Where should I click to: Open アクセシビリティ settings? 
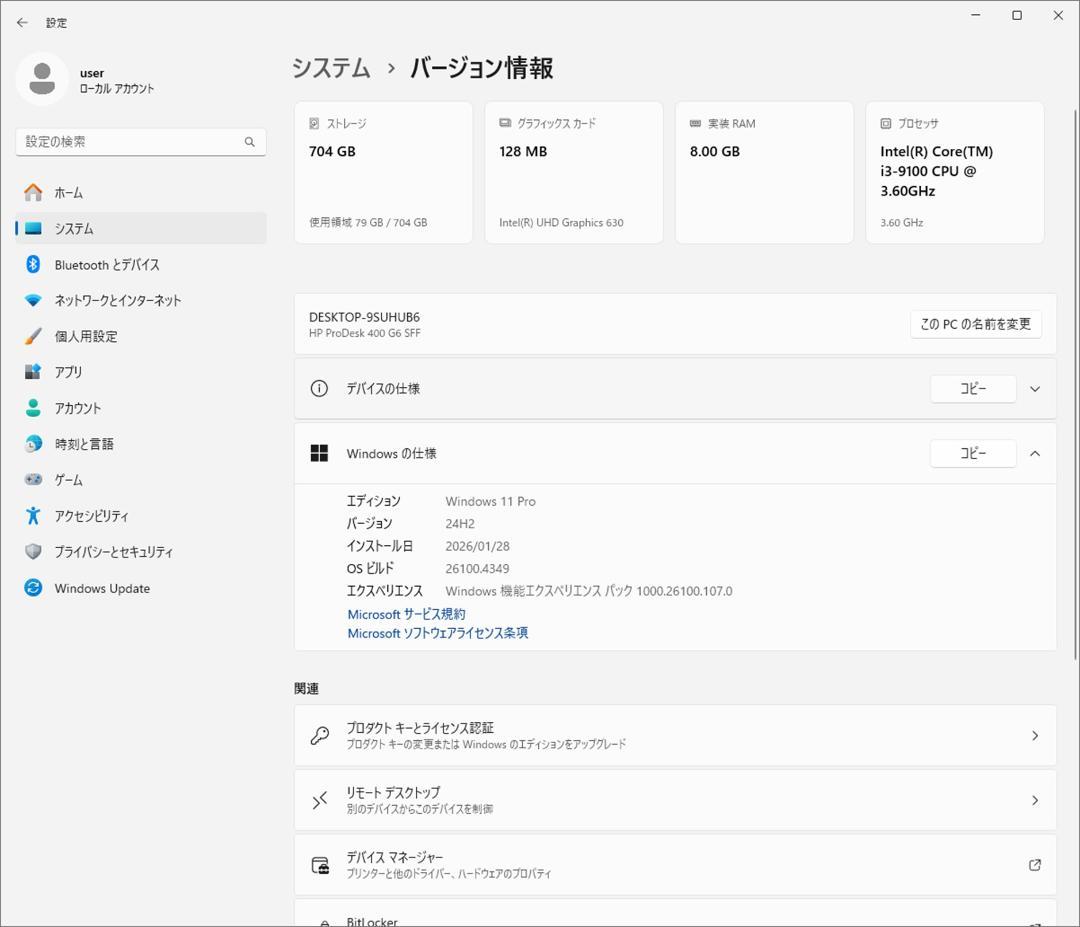point(141,516)
